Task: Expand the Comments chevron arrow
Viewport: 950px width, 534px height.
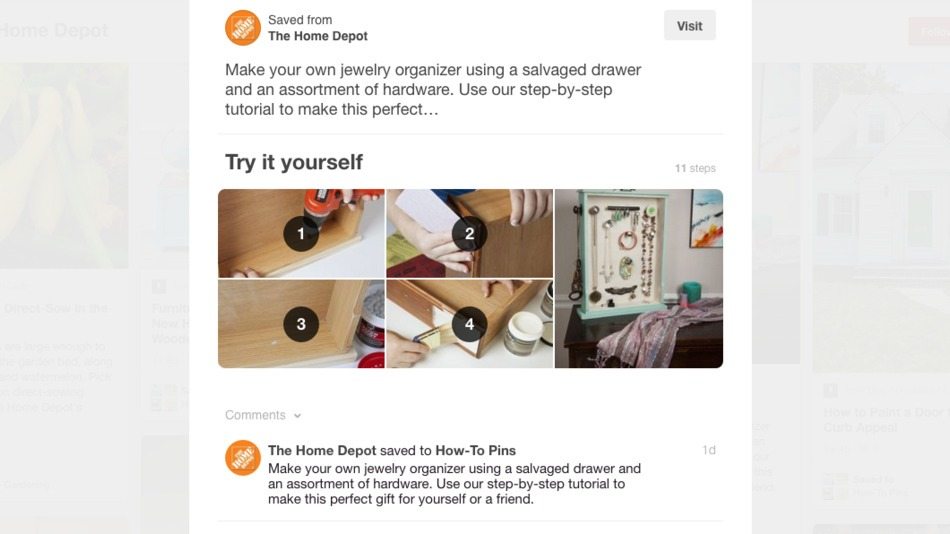Action: (297, 416)
